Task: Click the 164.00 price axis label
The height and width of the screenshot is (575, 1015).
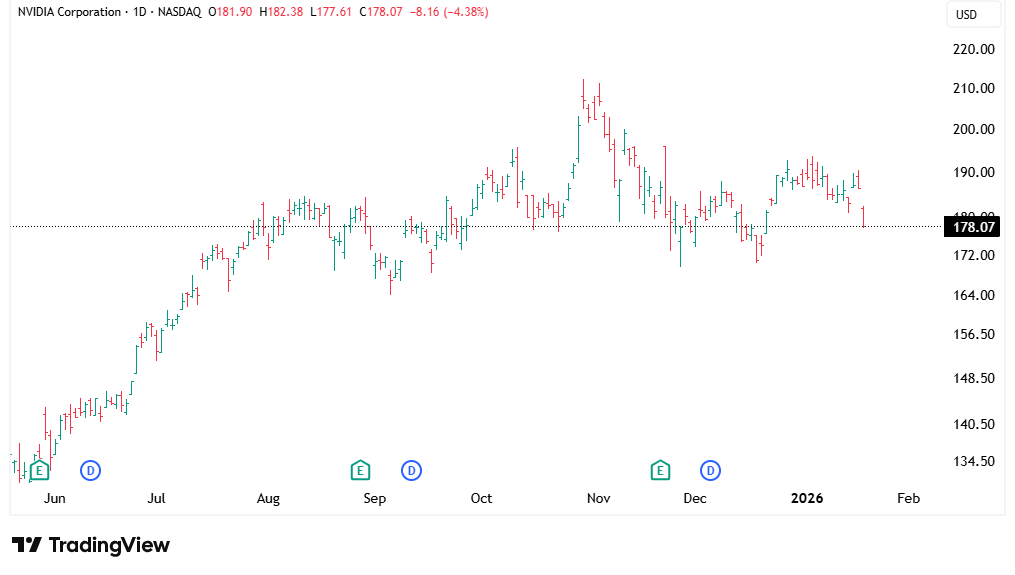Action: tap(973, 296)
